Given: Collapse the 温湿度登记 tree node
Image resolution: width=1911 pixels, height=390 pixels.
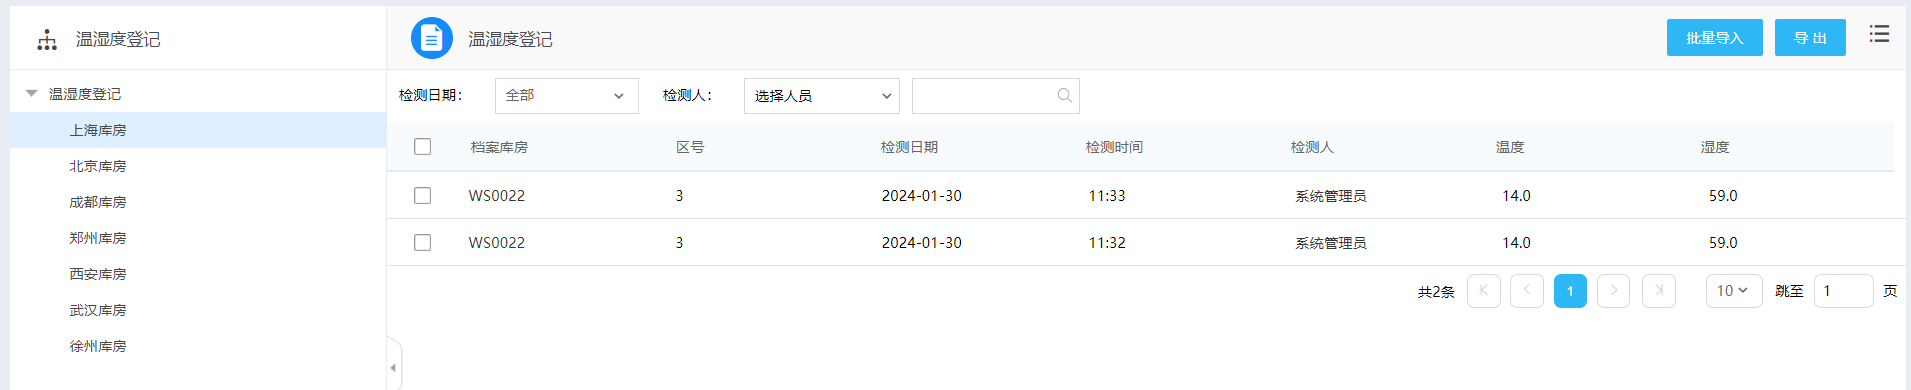Looking at the screenshot, I should pyautogui.click(x=32, y=93).
